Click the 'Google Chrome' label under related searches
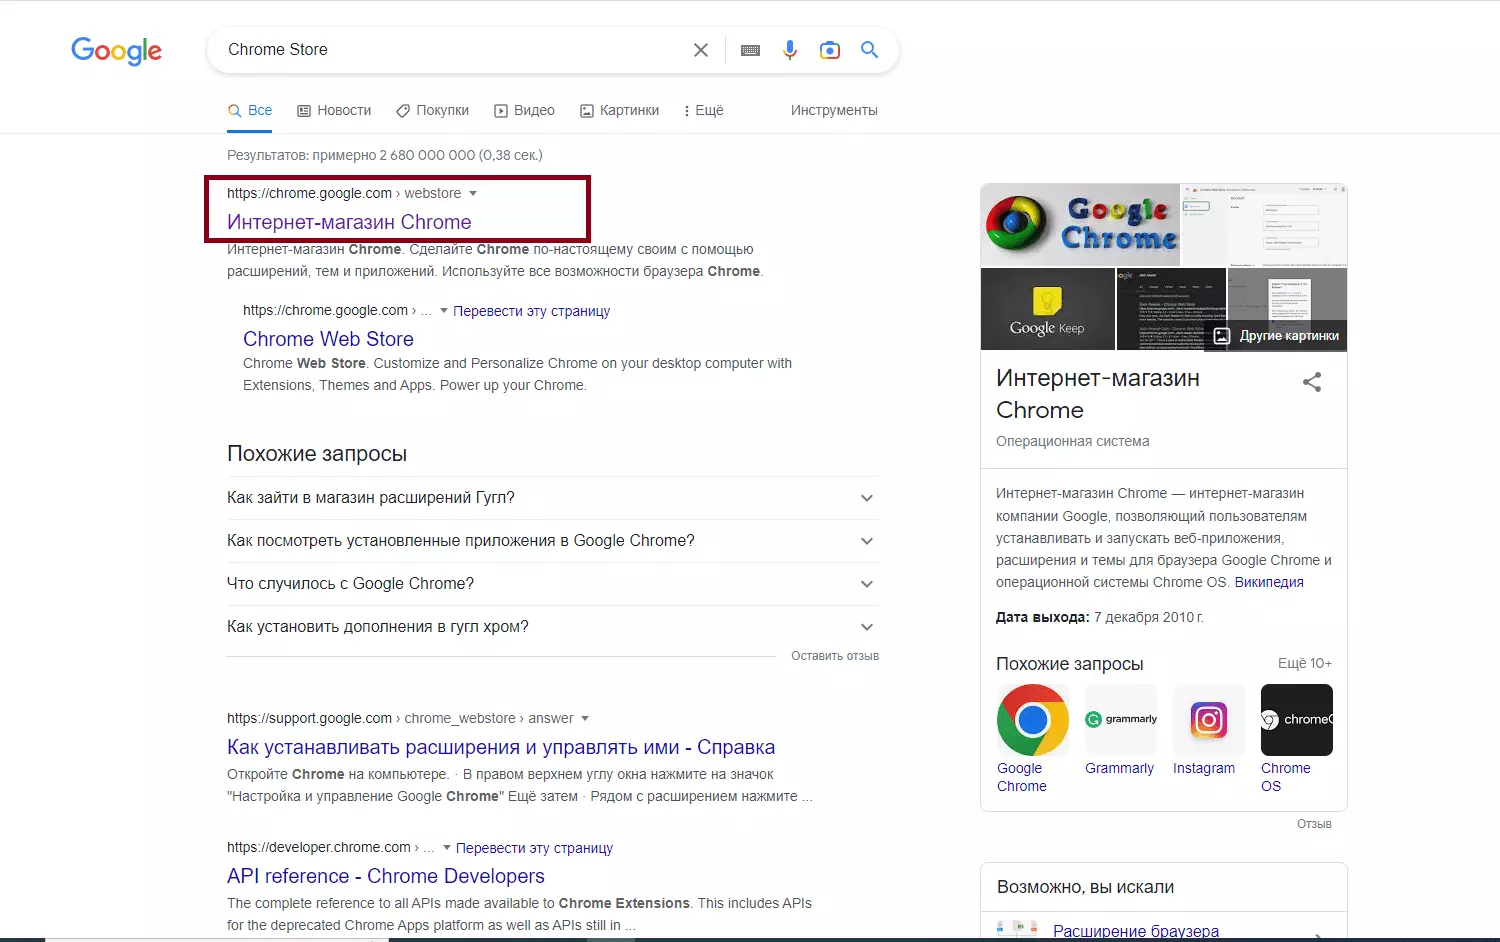 coord(1022,777)
